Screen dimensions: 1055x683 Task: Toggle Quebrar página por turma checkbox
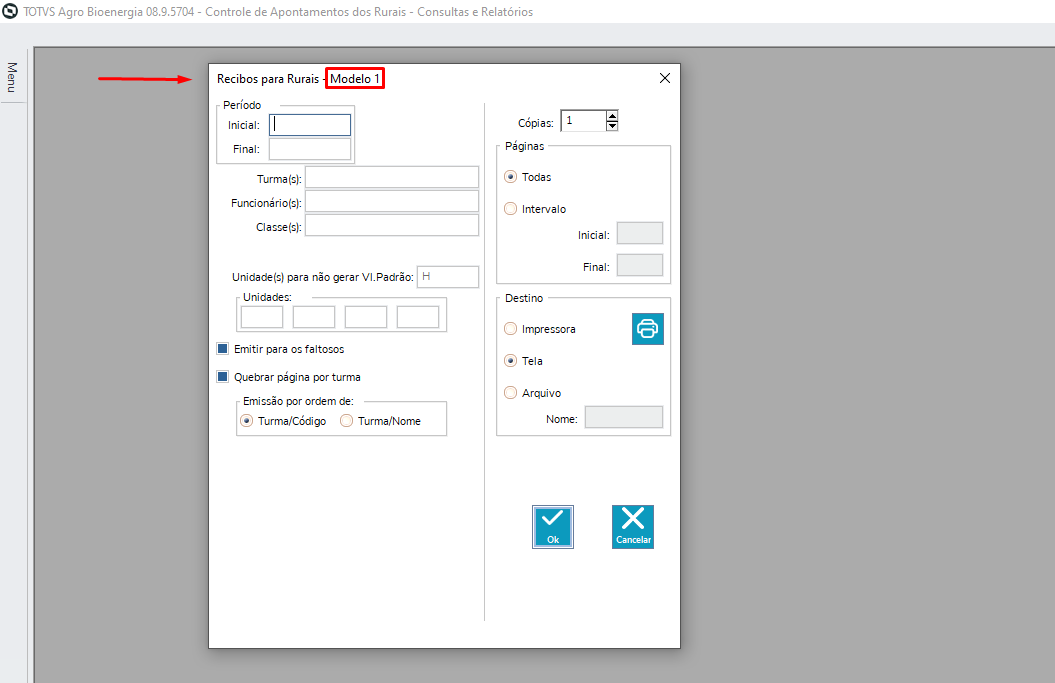tap(223, 377)
